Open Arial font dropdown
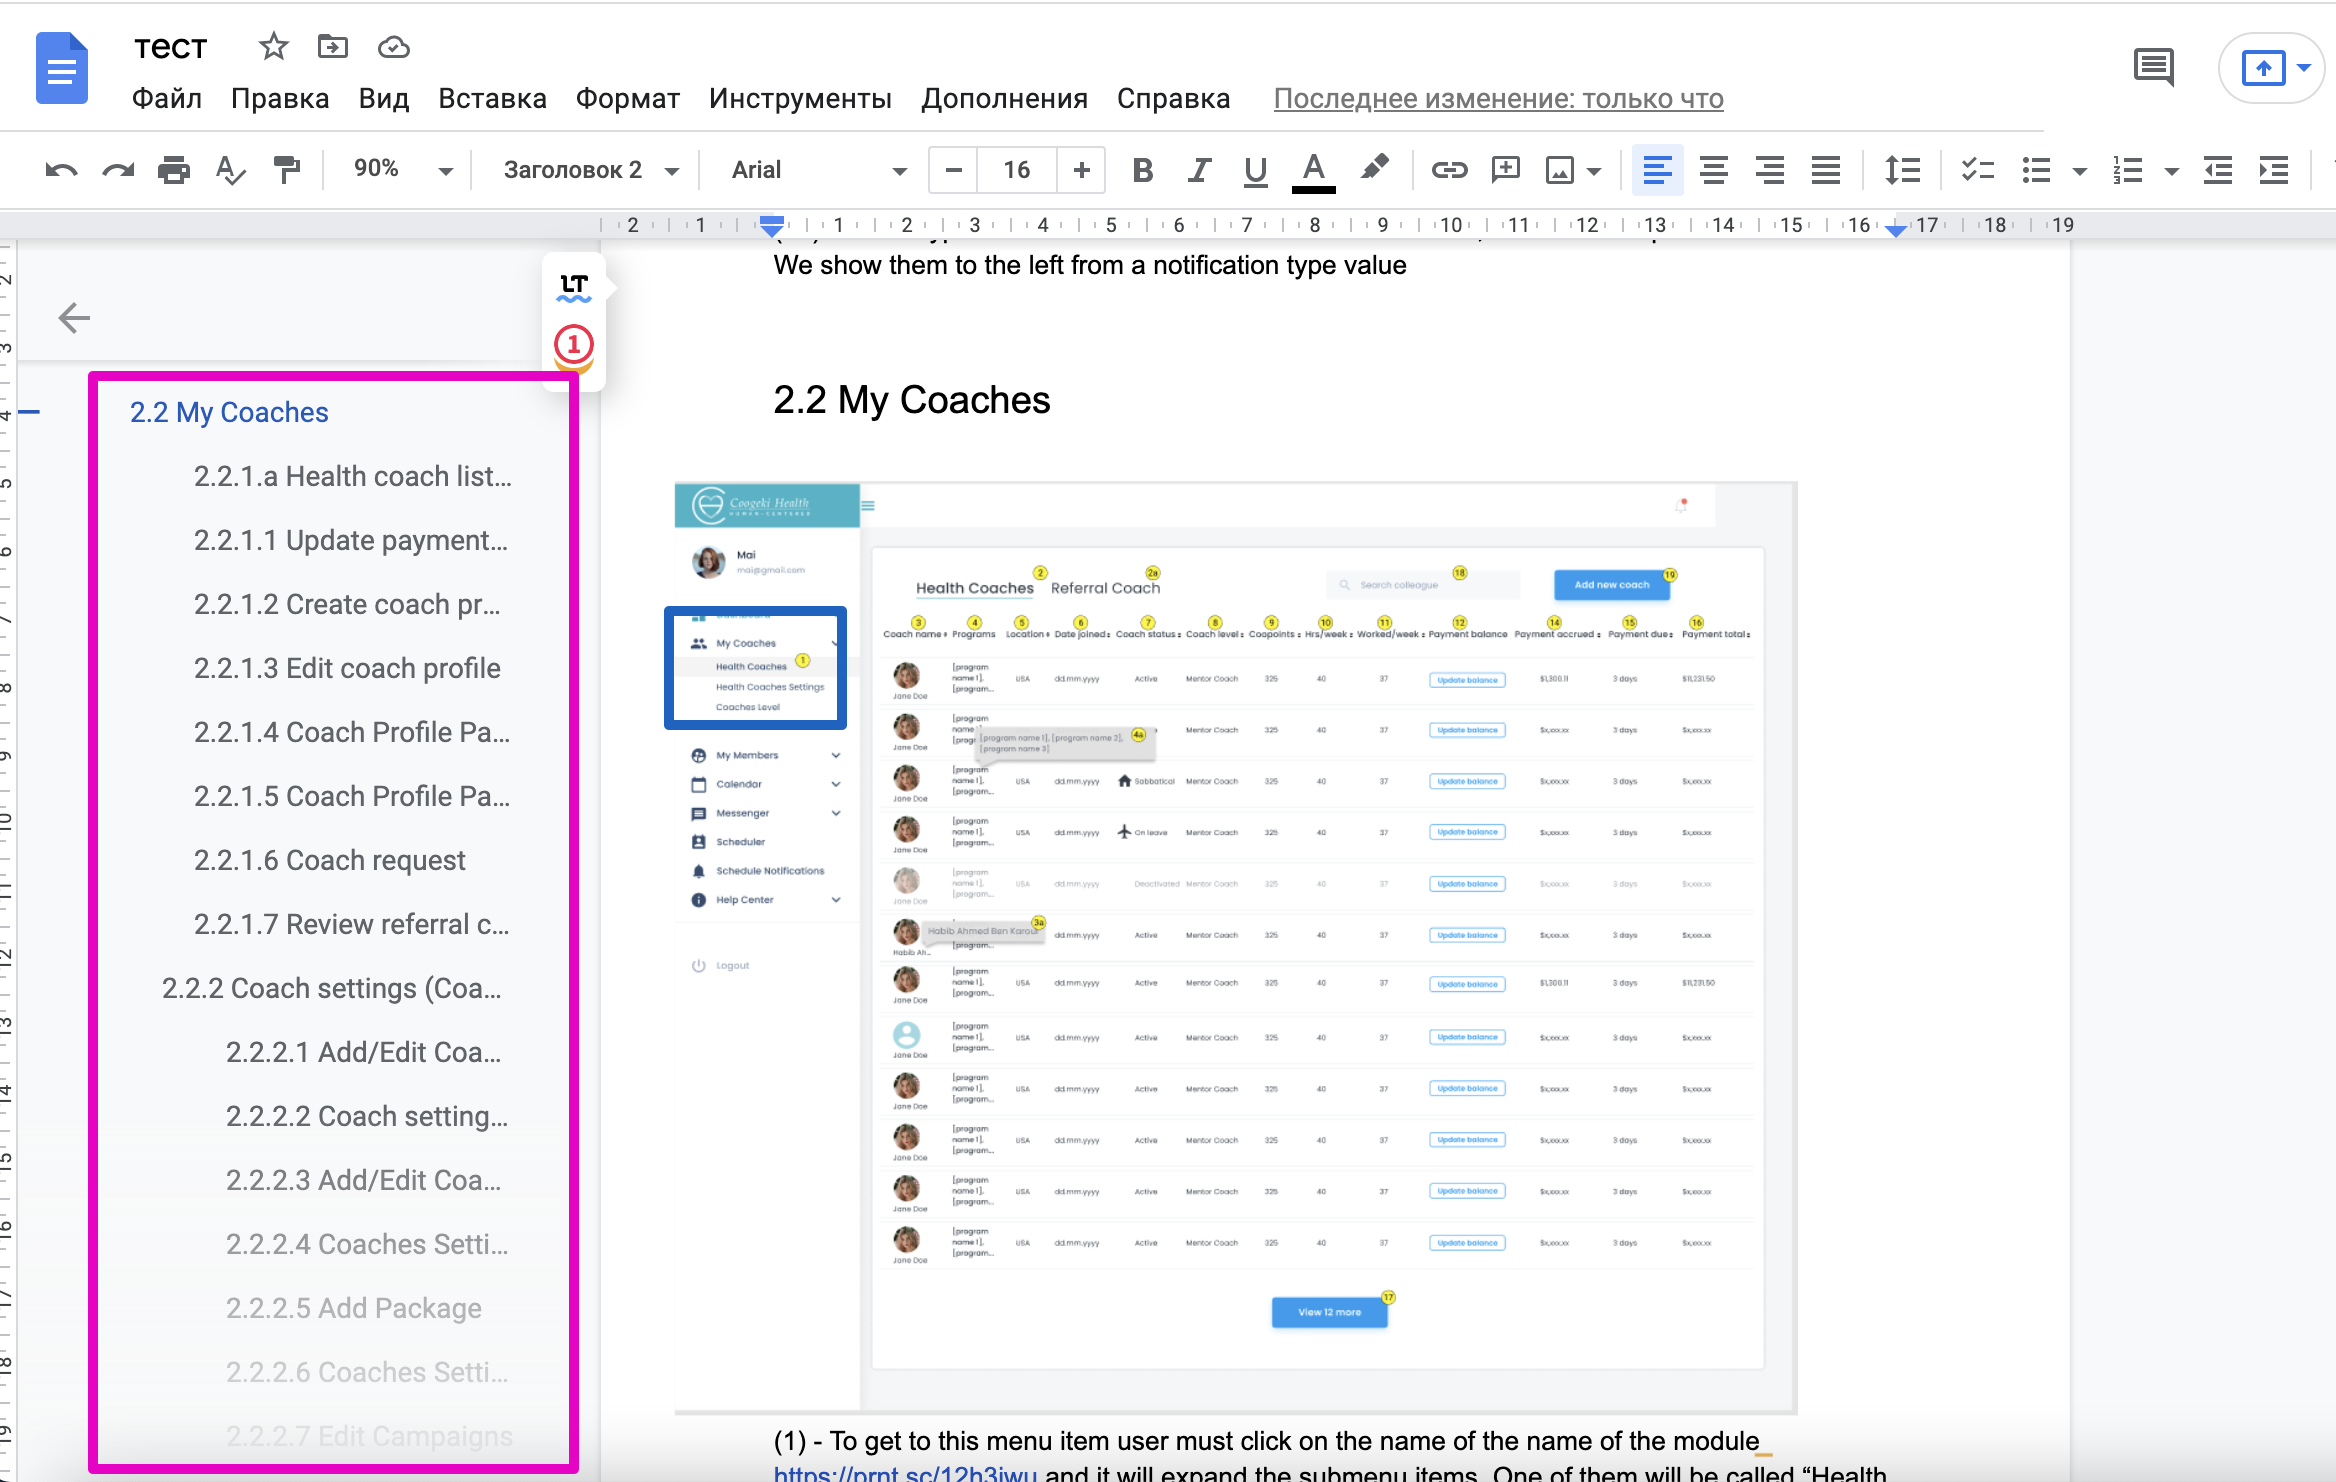The height and width of the screenshot is (1482, 2336). (x=818, y=170)
